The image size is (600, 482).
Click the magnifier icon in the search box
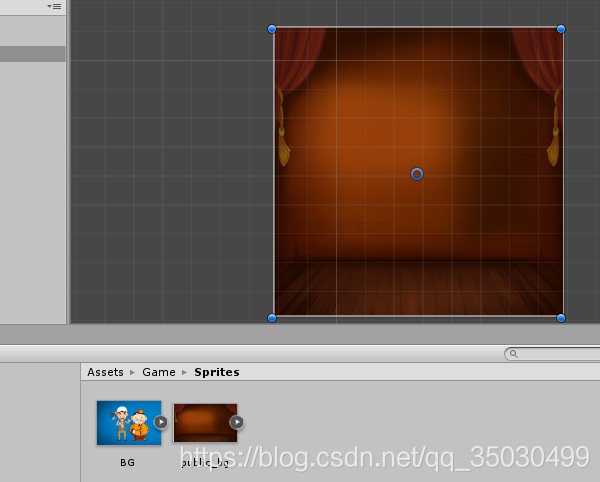click(514, 354)
